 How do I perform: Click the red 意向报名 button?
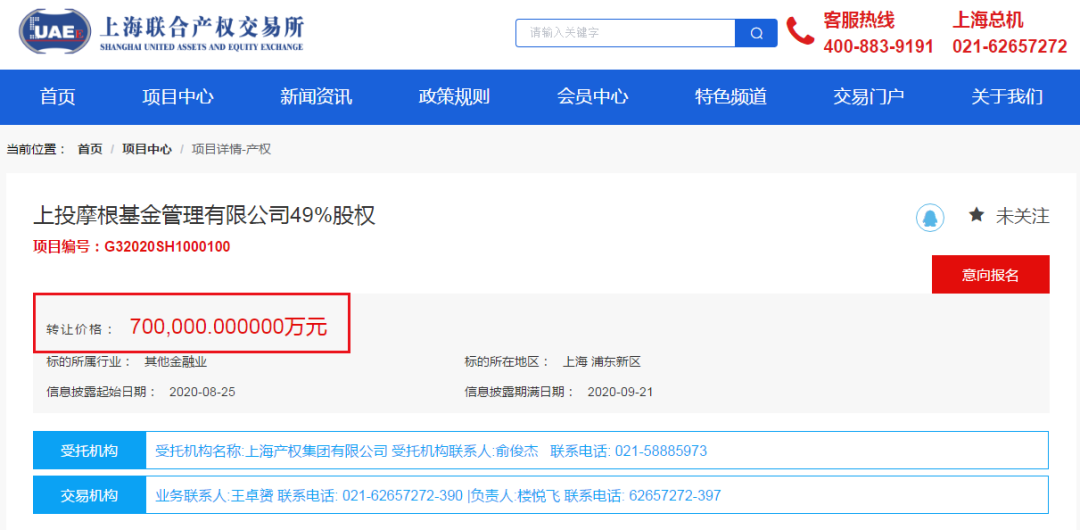(x=990, y=274)
